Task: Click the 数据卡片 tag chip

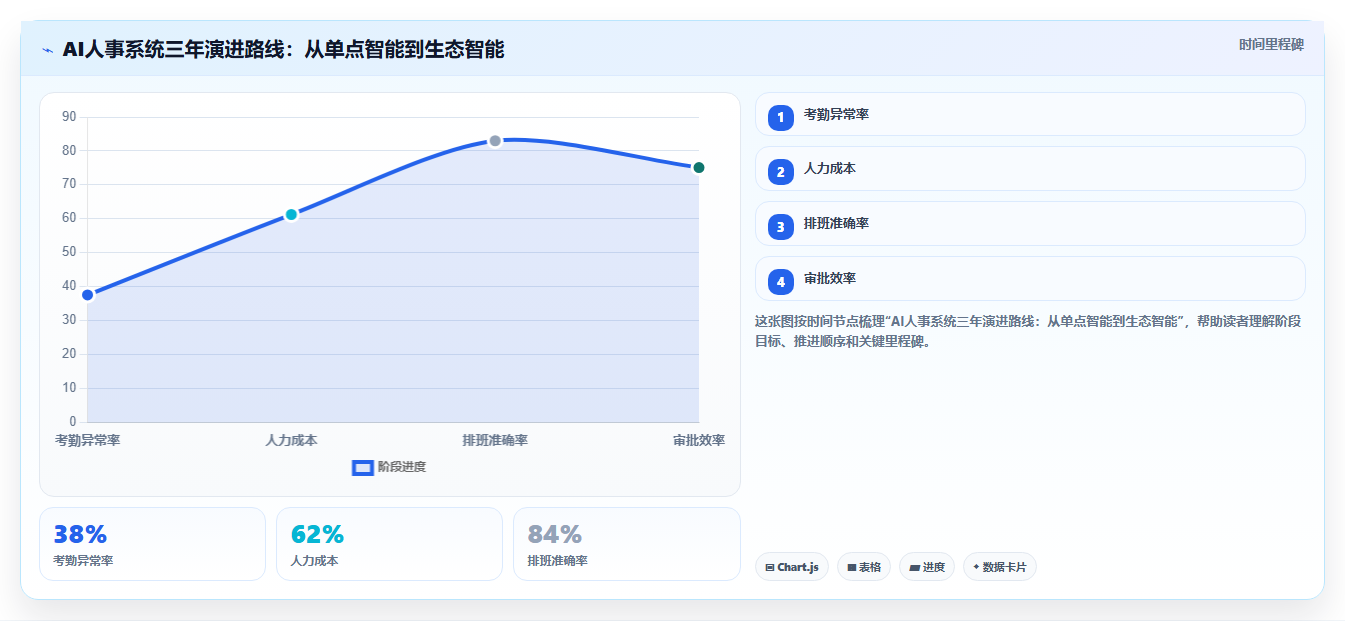Action: pyautogui.click(x=1000, y=567)
